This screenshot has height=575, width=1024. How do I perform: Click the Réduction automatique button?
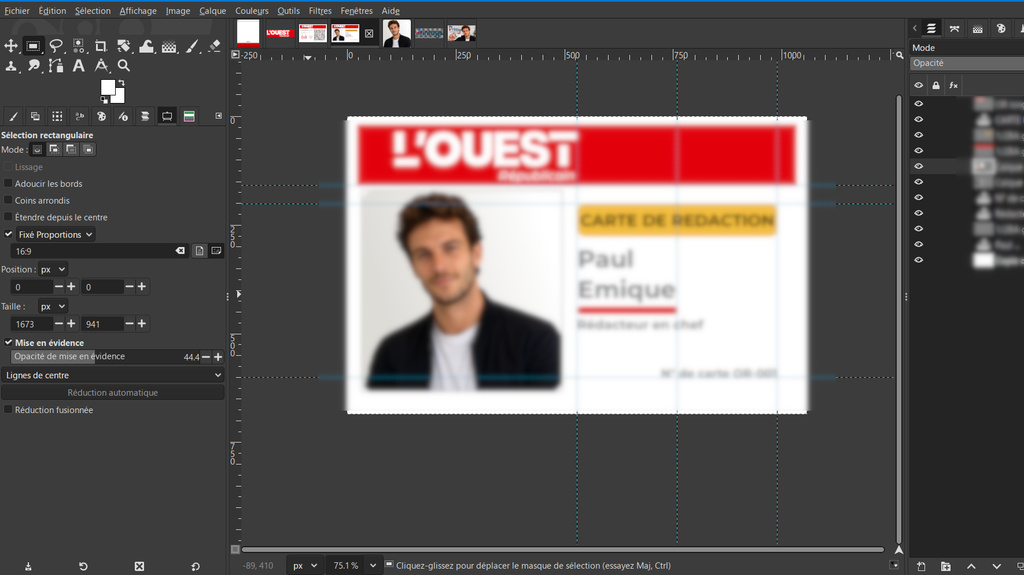[x=112, y=393]
